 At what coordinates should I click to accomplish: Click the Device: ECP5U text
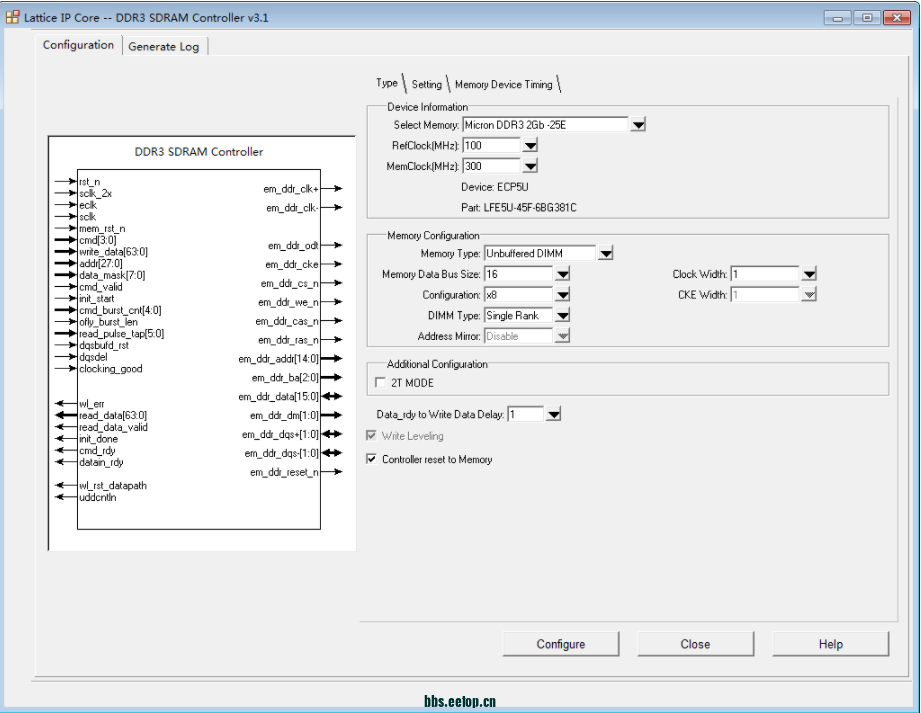[x=495, y=187]
